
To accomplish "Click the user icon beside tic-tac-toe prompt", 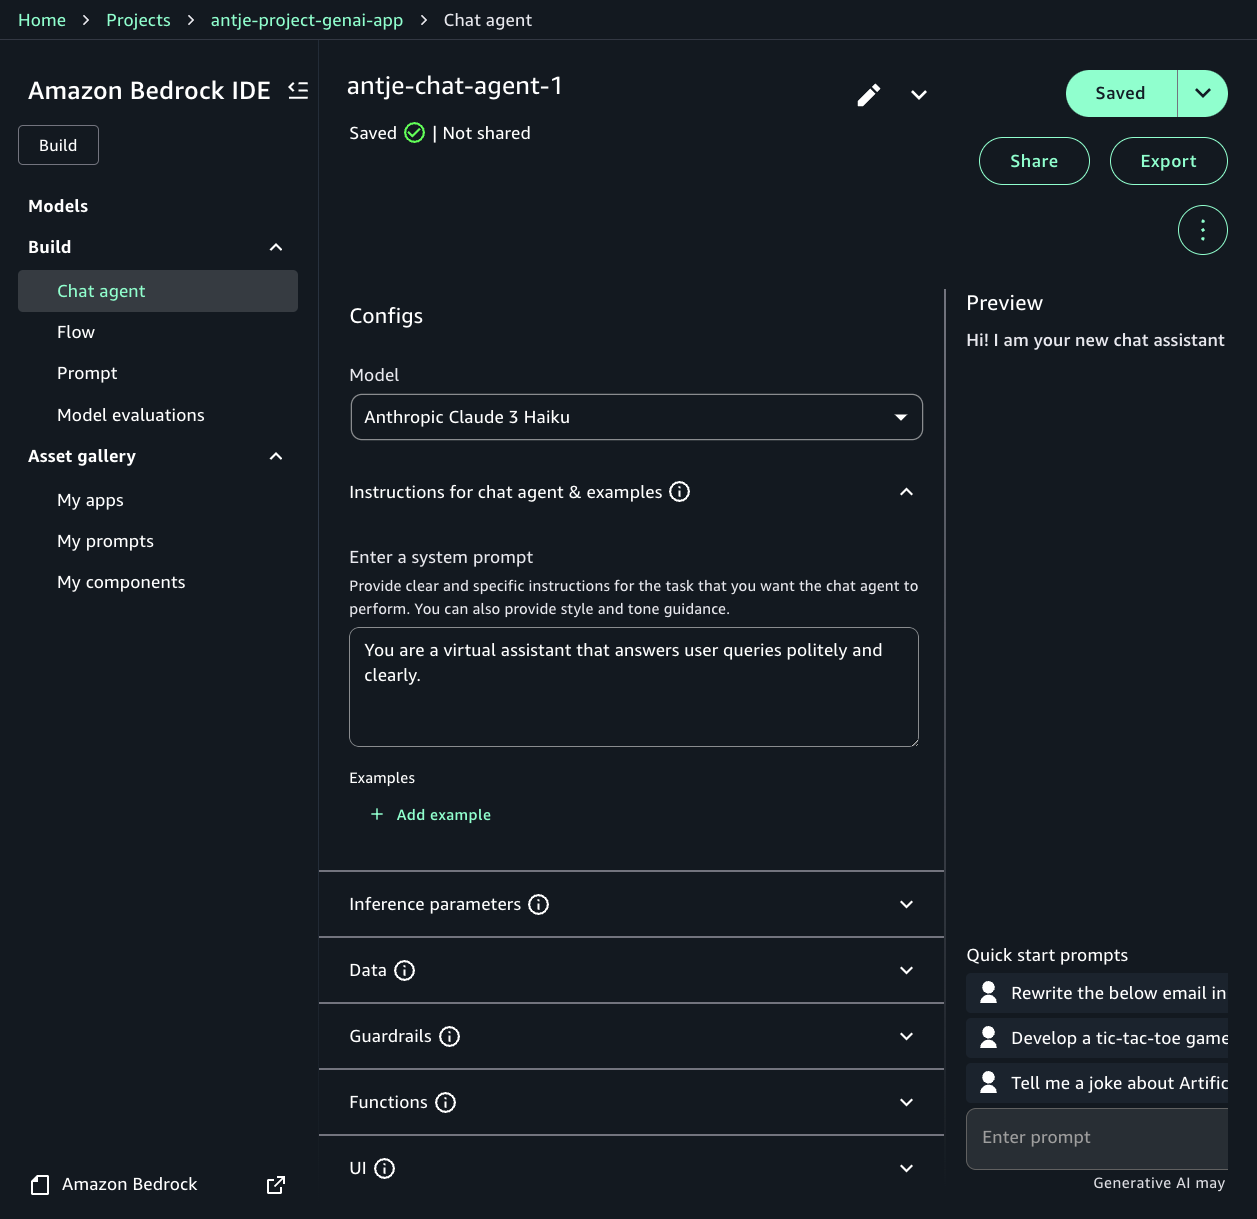I will click(988, 1037).
